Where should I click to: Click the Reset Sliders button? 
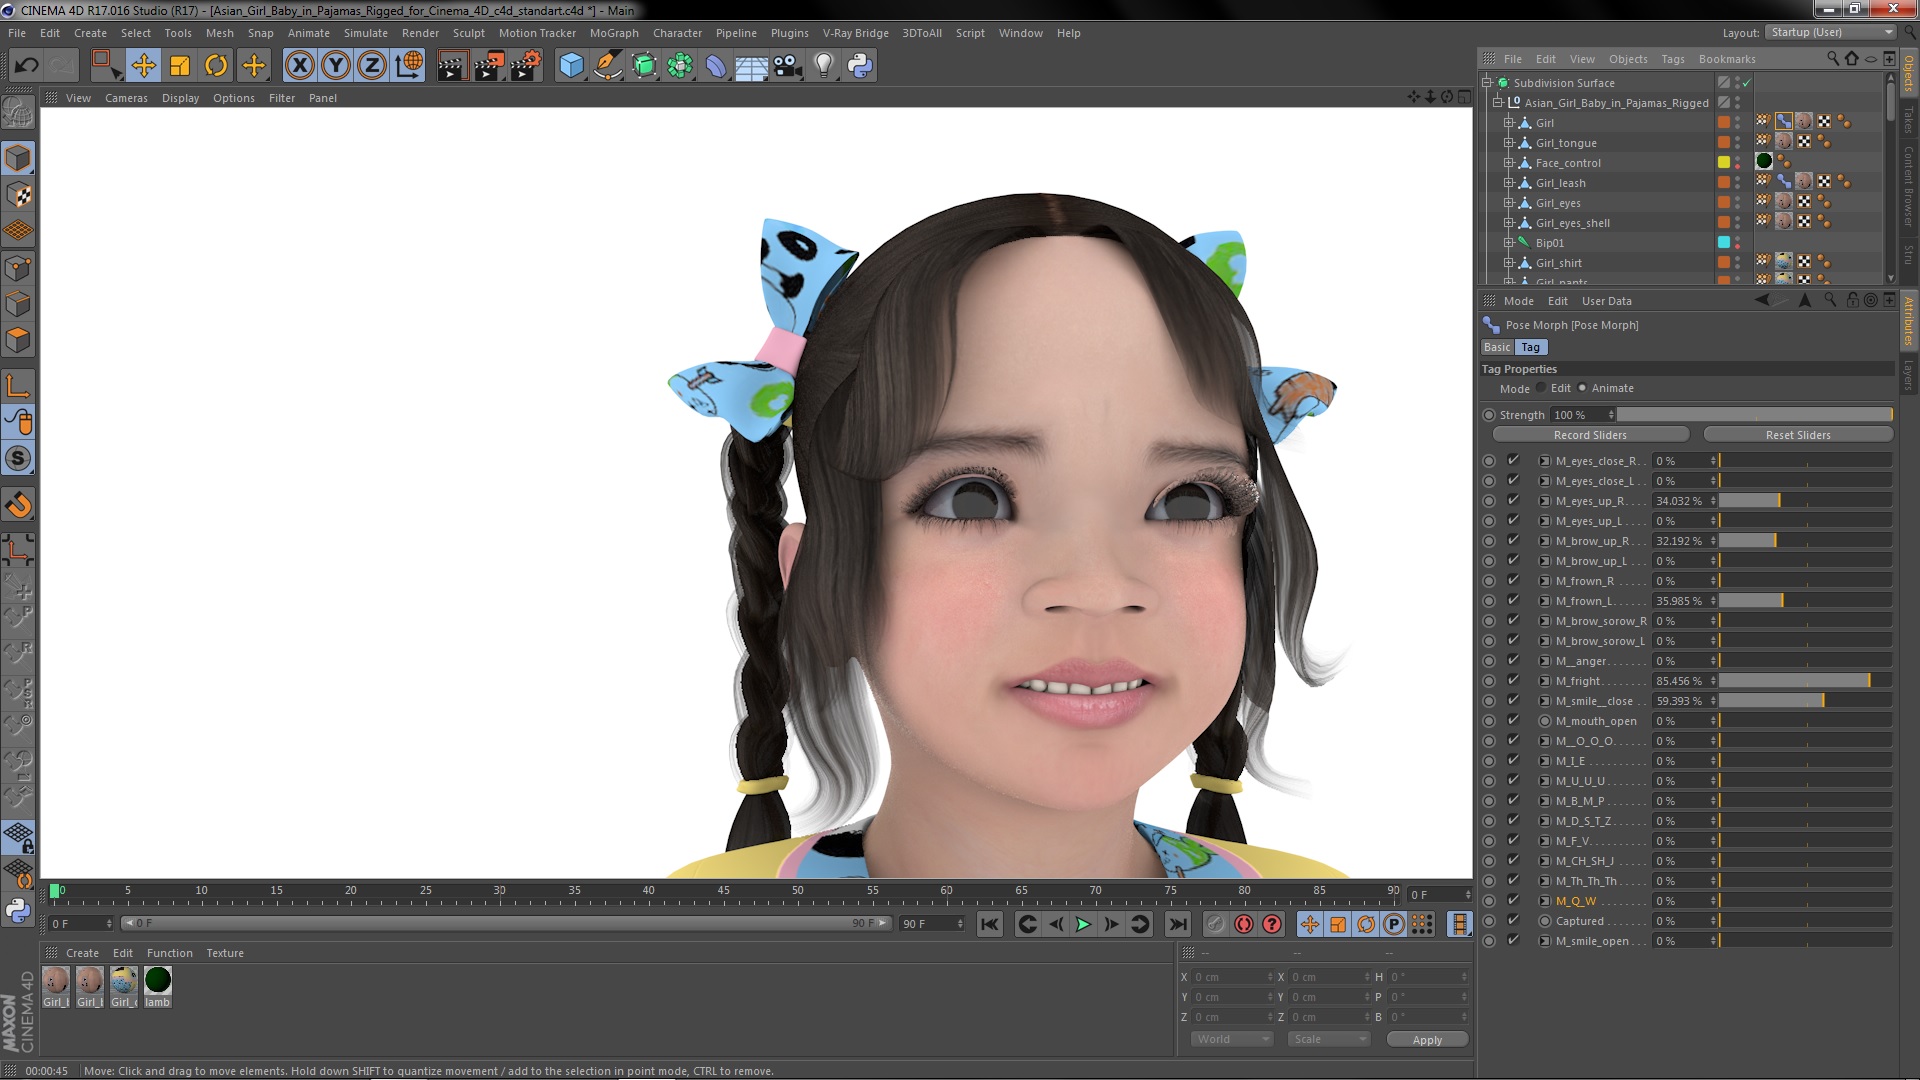tap(1798, 435)
